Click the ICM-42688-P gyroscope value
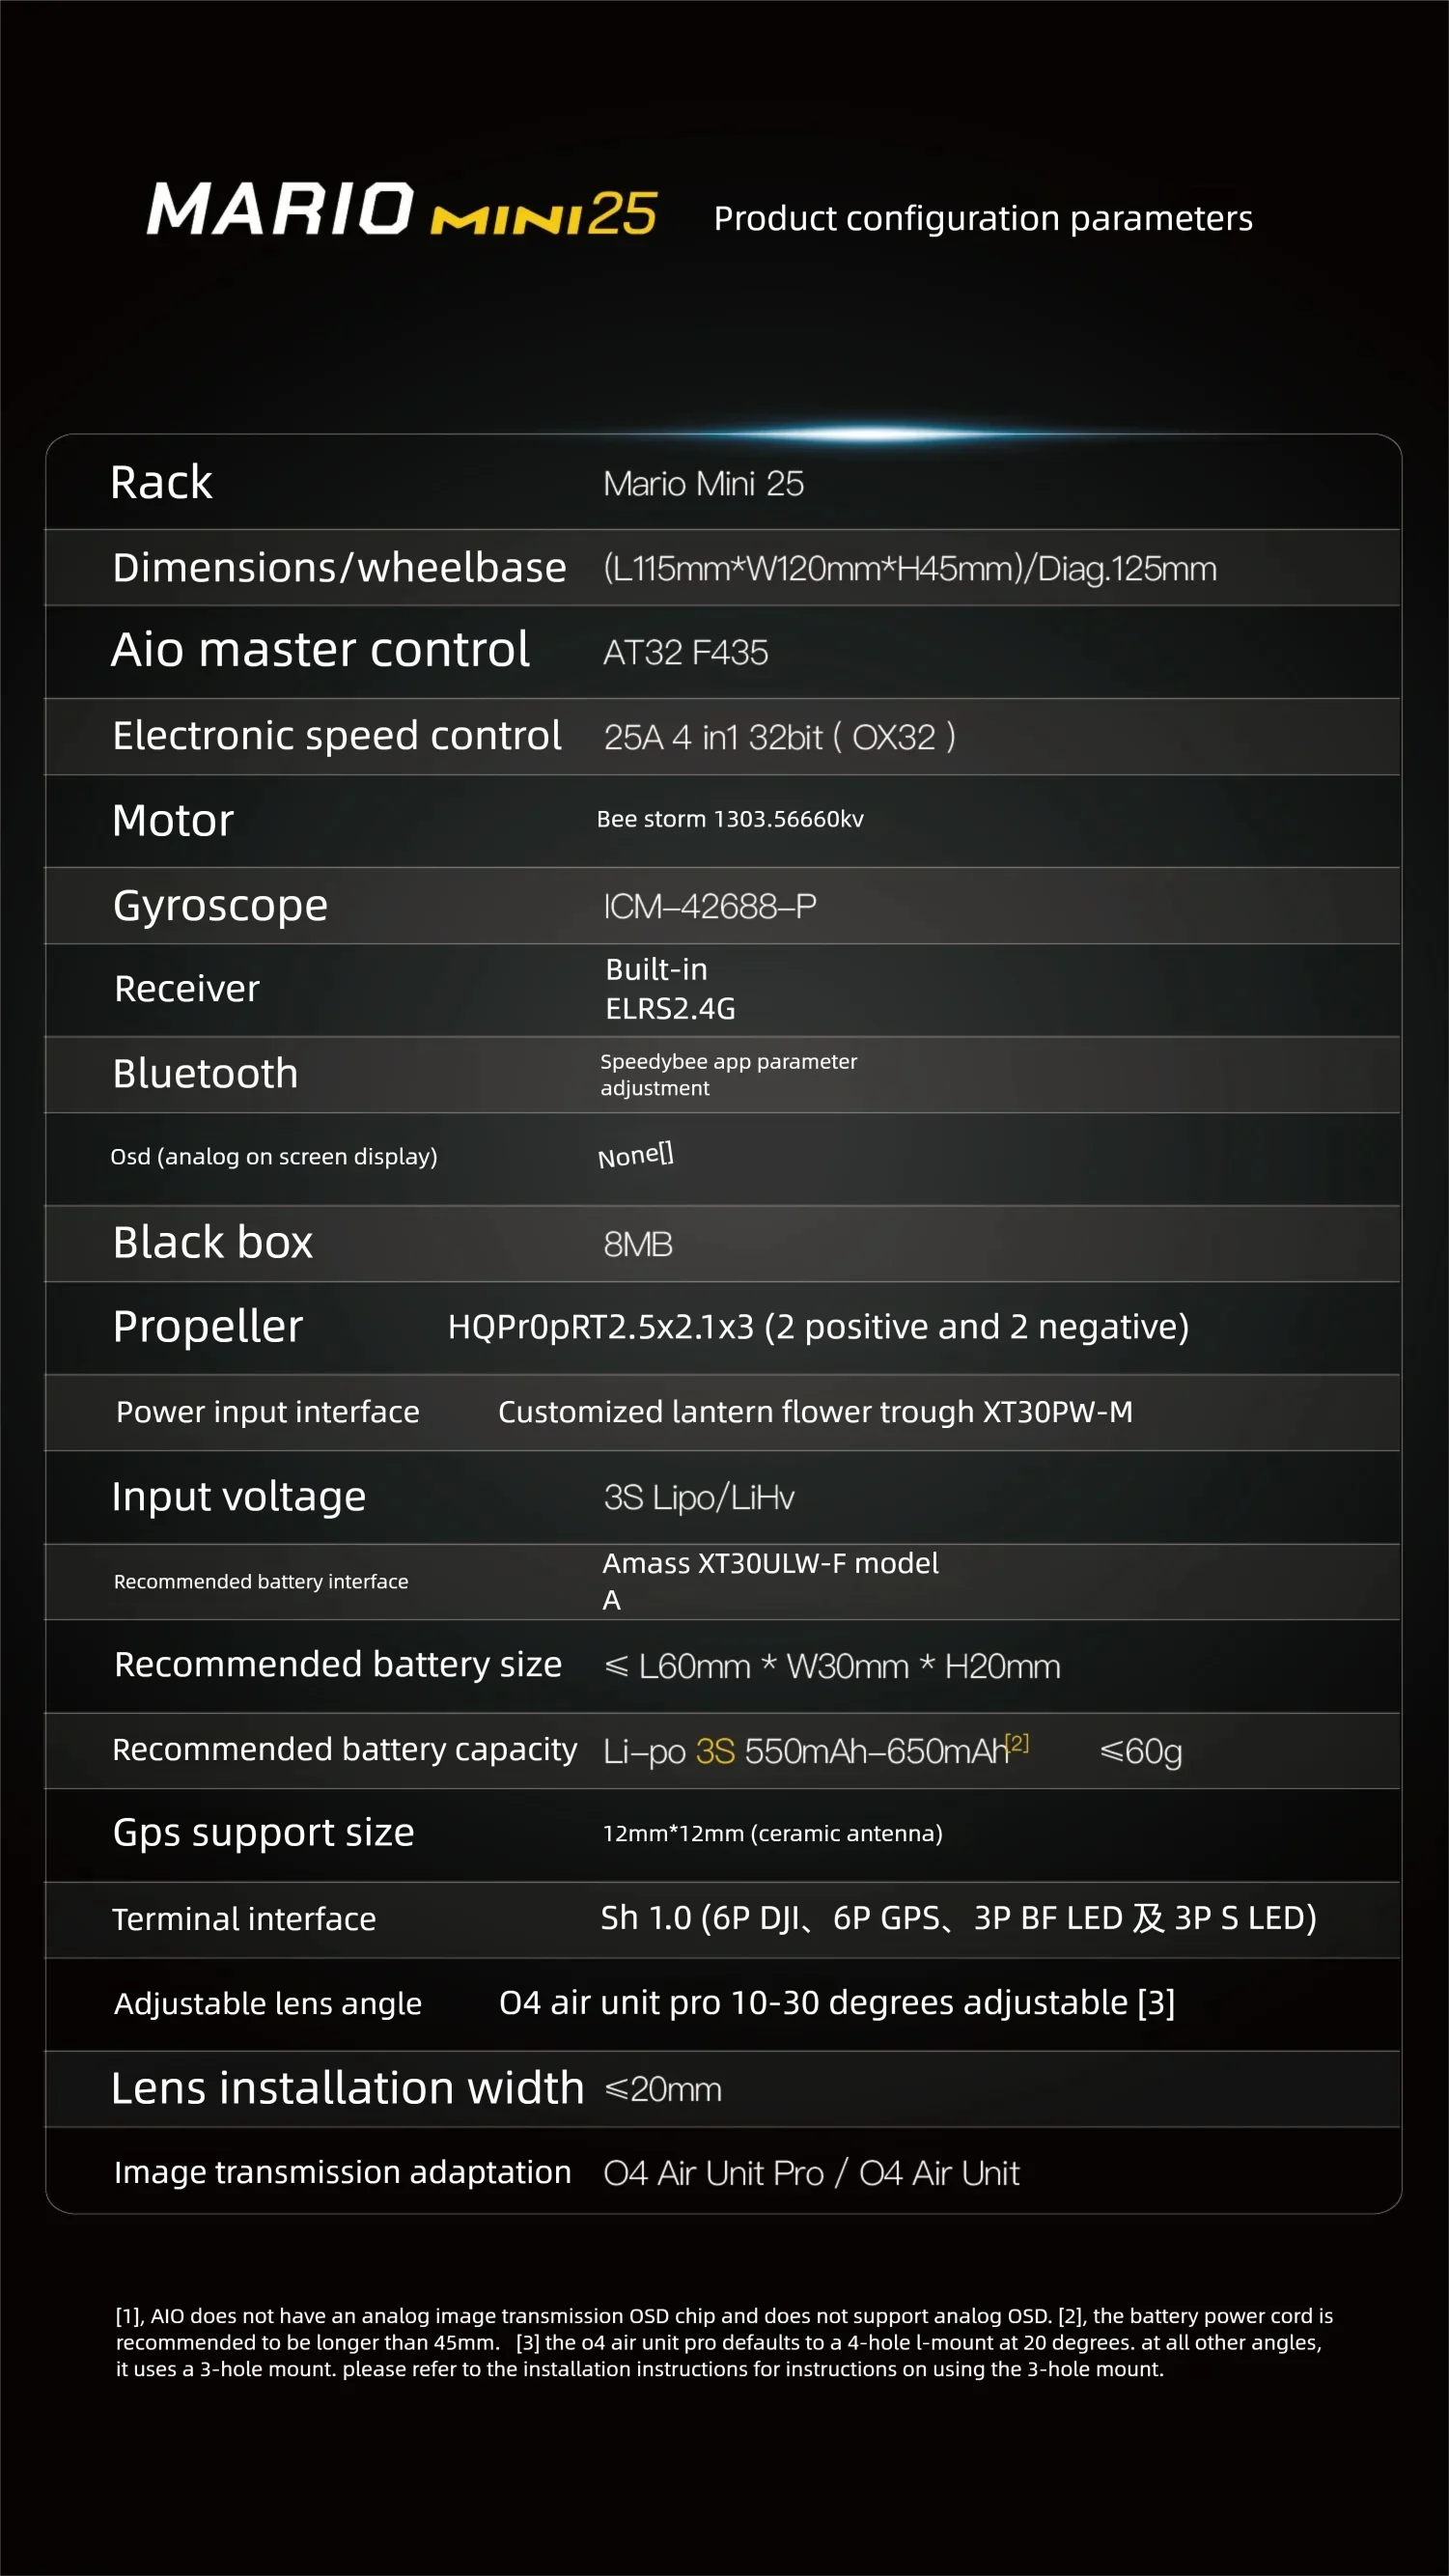1449x2576 pixels. pyautogui.click(x=710, y=906)
